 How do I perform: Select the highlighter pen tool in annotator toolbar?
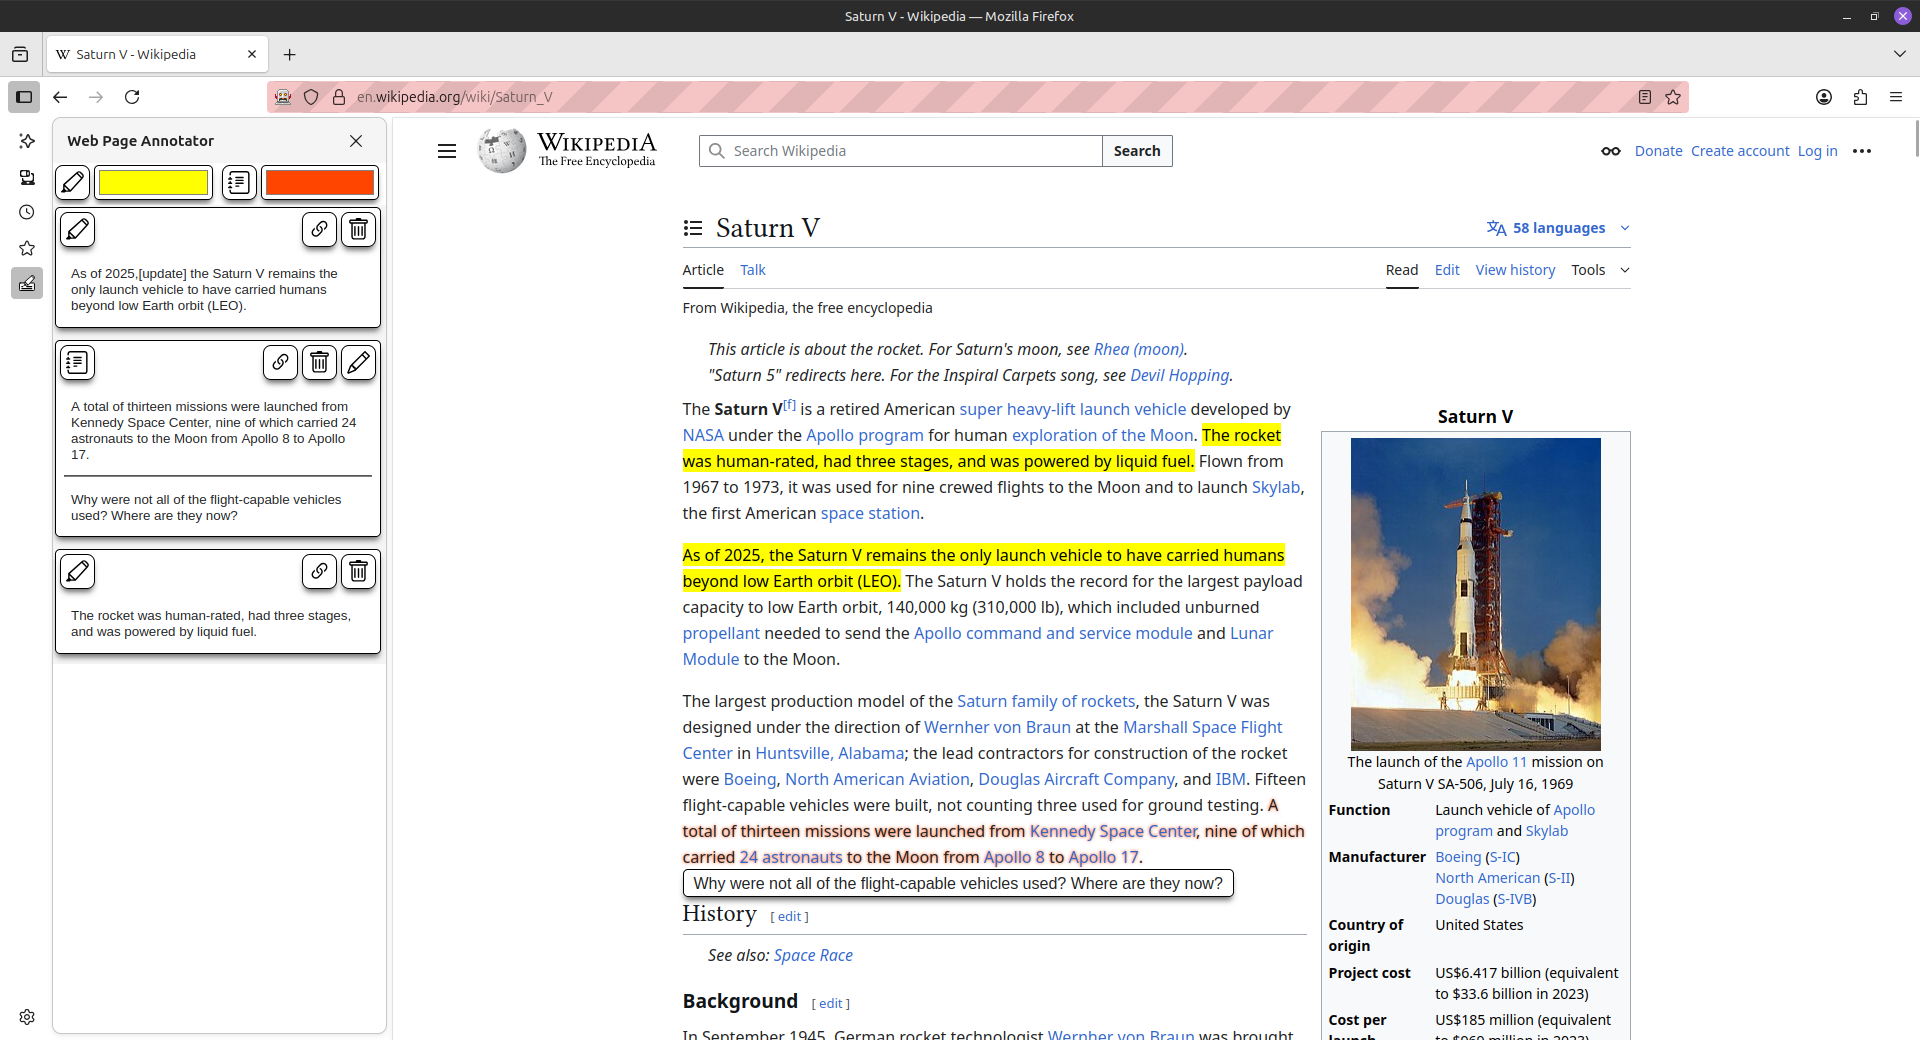point(73,182)
